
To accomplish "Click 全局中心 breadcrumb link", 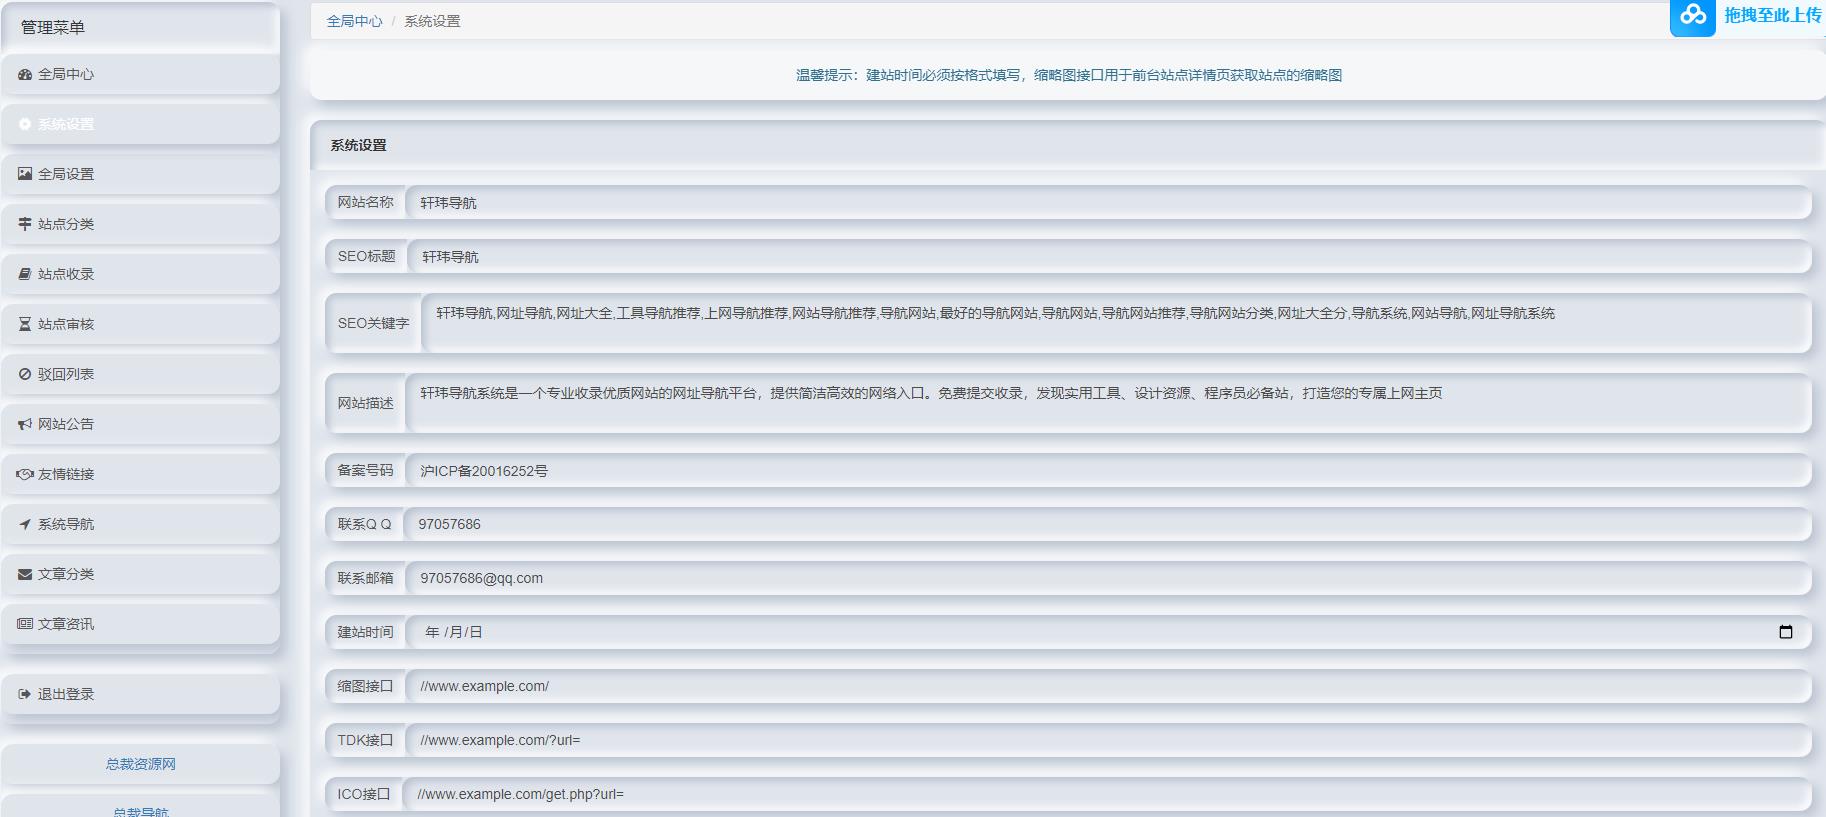I will click(354, 21).
